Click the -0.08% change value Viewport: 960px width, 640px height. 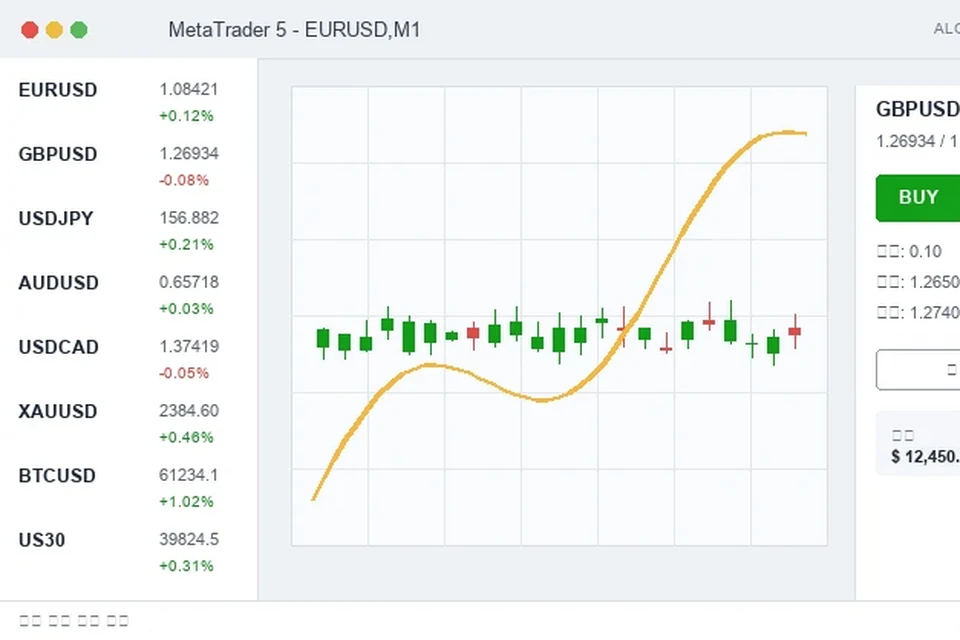[184, 180]
